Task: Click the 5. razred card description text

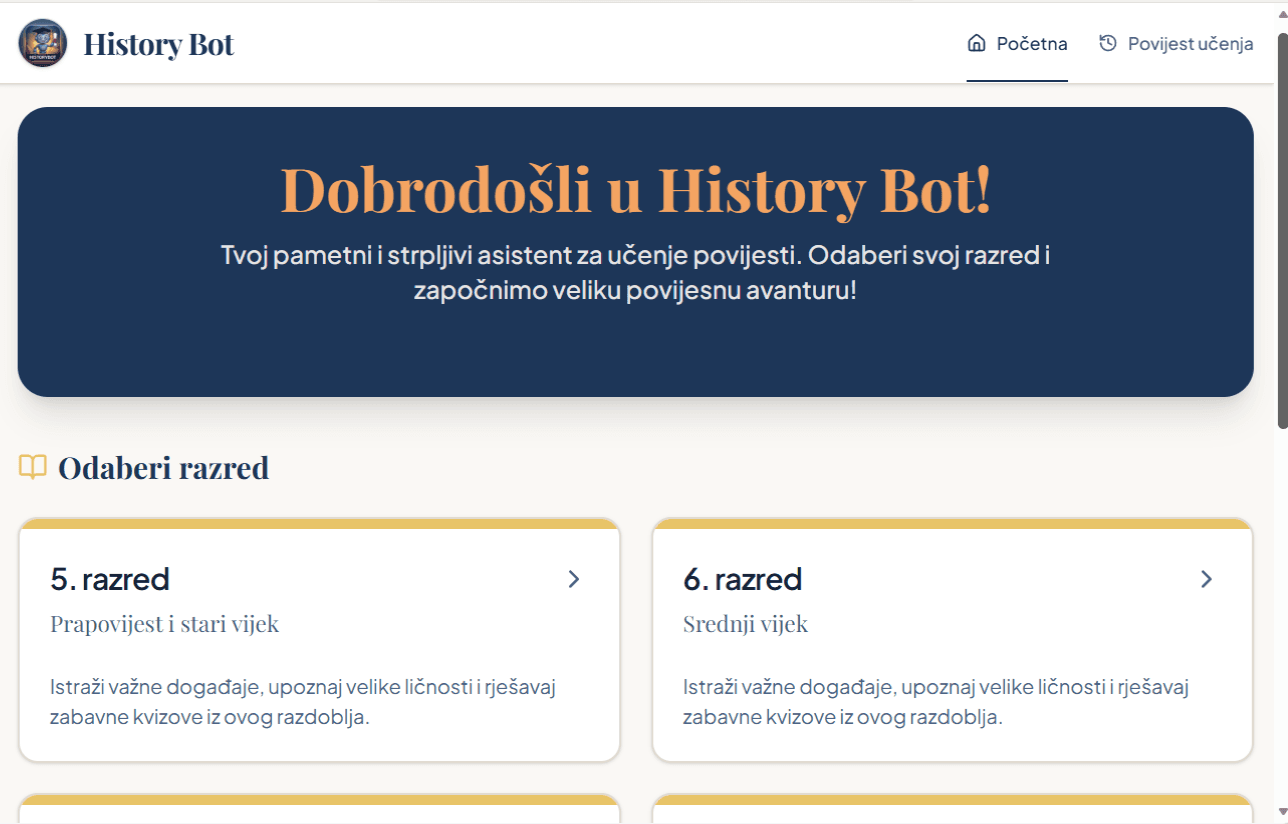Action: coord(303,702)
